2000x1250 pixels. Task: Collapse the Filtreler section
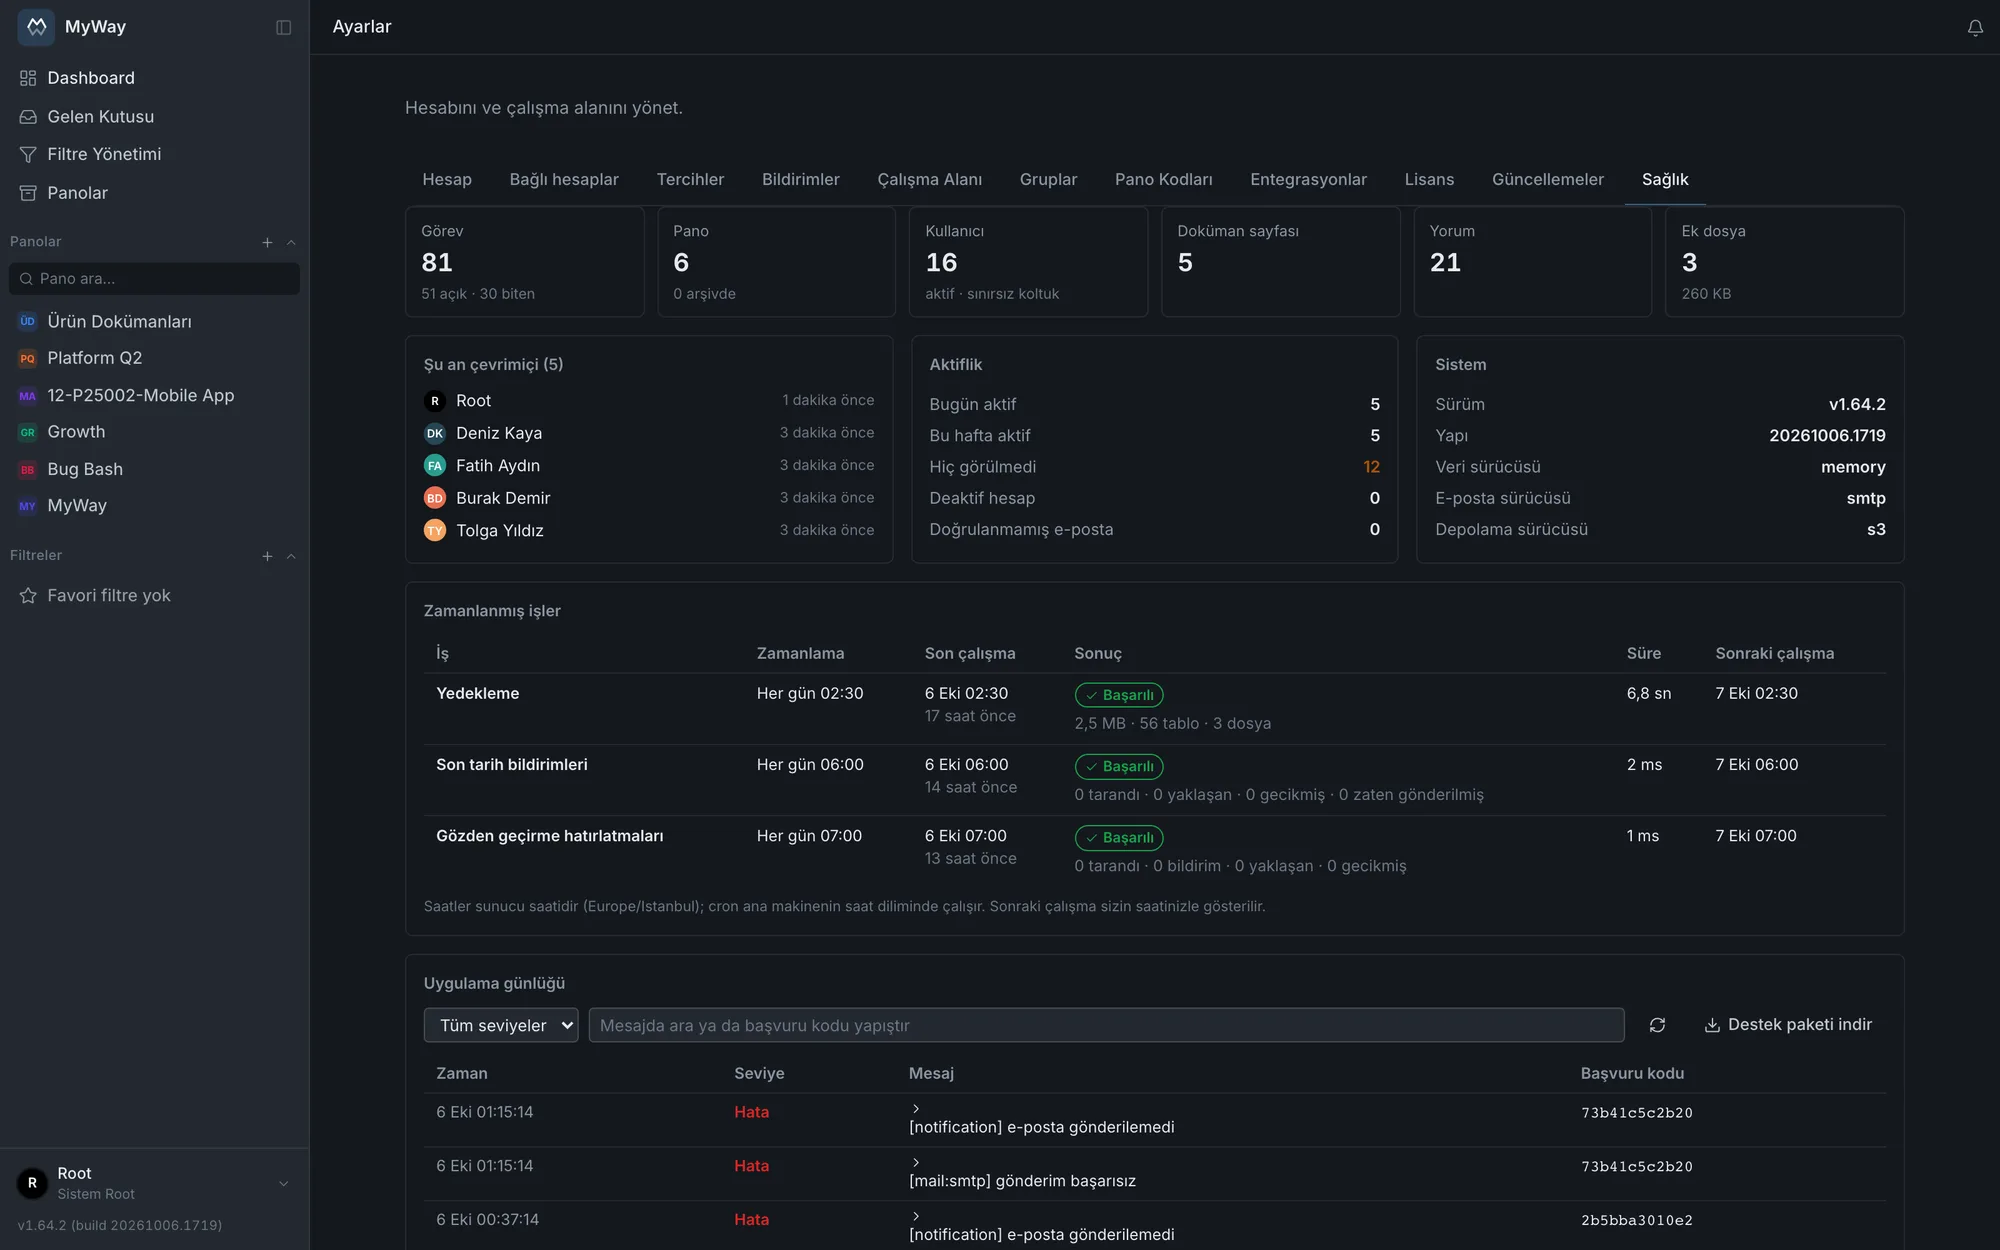291,556
